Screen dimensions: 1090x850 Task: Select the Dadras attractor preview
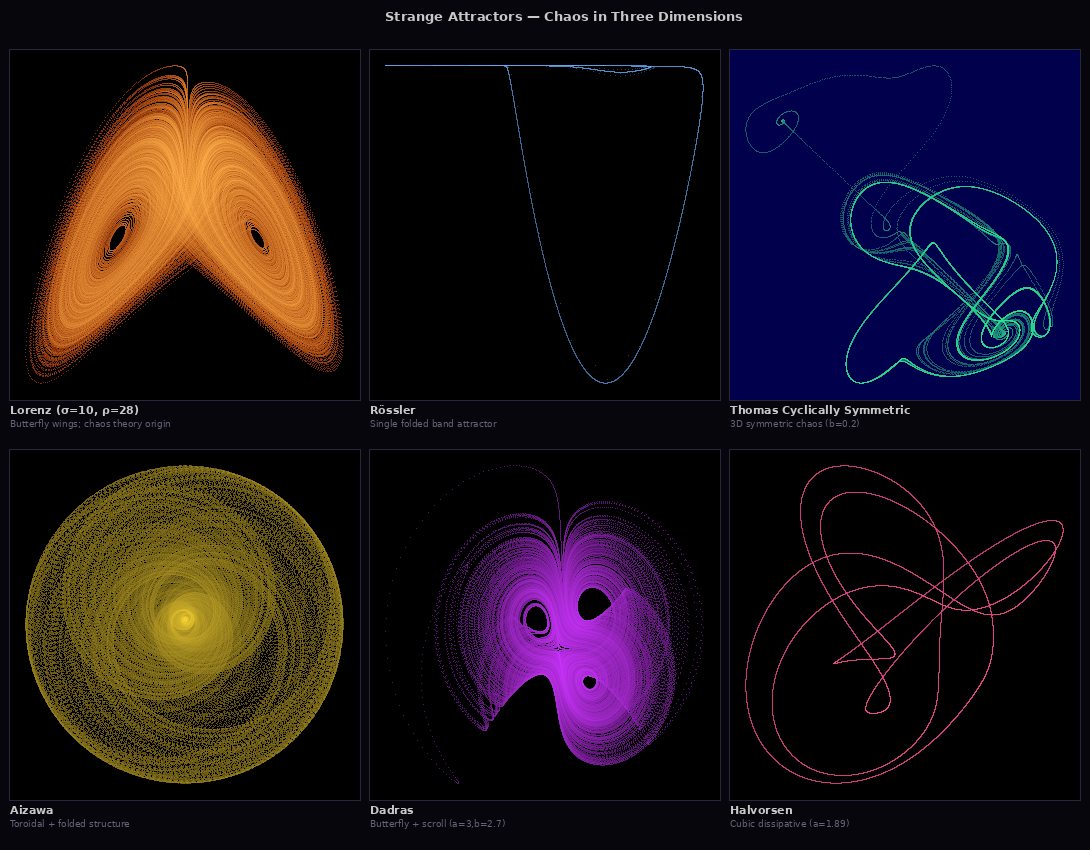(x=544, y=623)
